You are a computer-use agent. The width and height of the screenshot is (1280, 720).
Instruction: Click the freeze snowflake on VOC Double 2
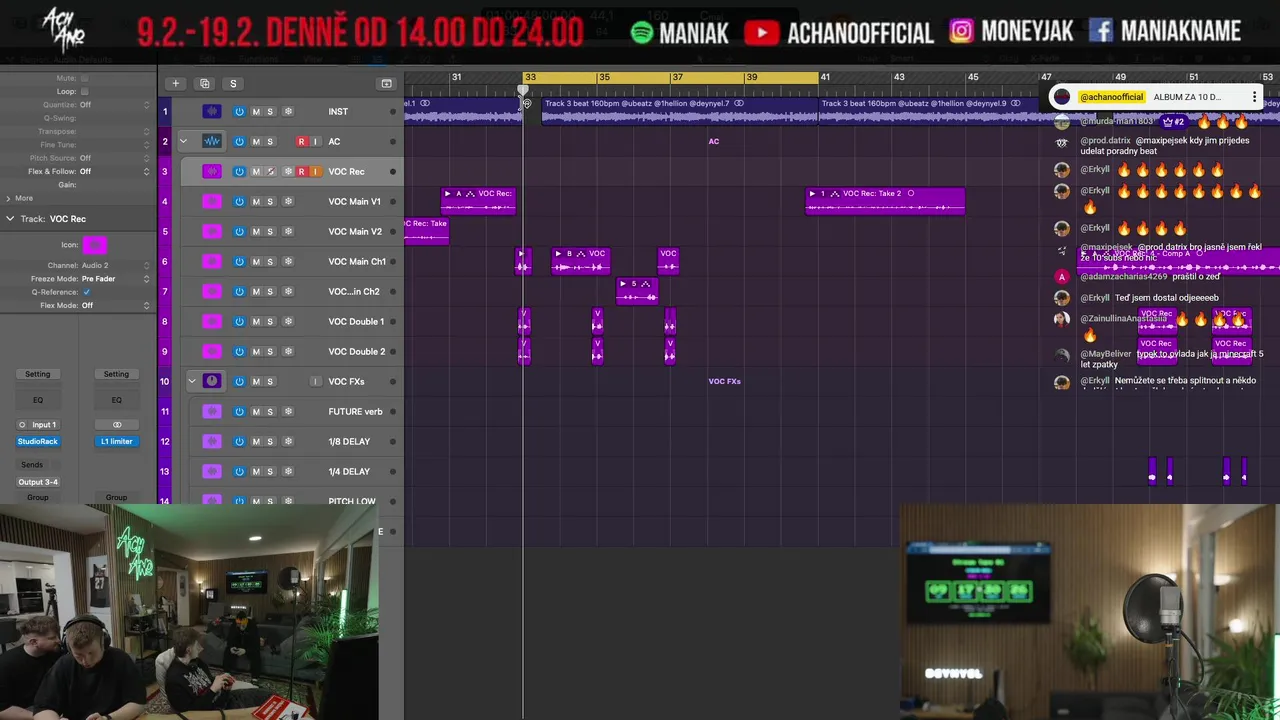click(288, 351)
